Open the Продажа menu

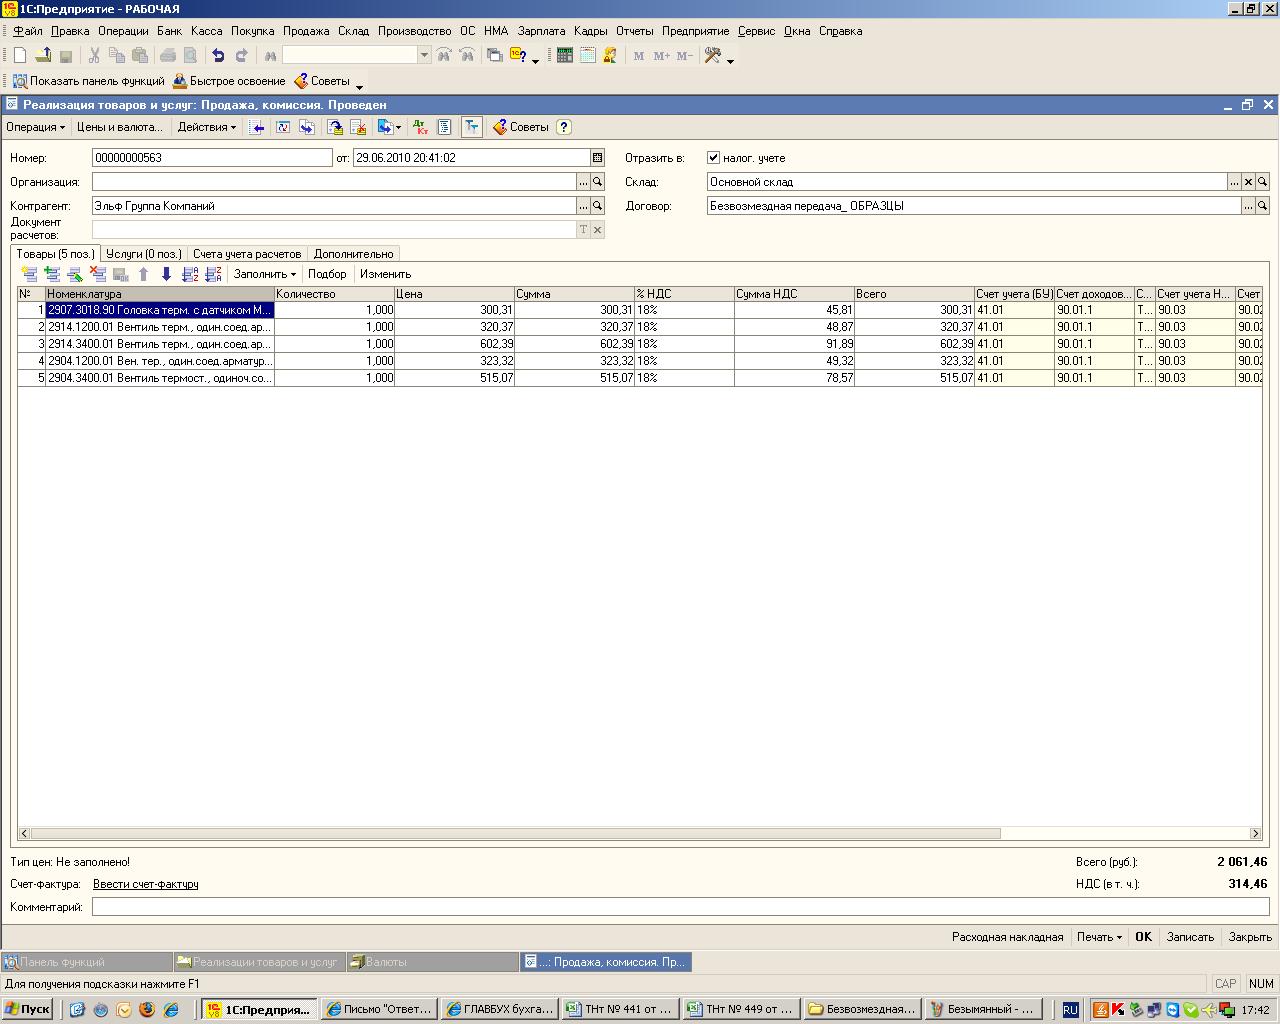tap(306, 31)
